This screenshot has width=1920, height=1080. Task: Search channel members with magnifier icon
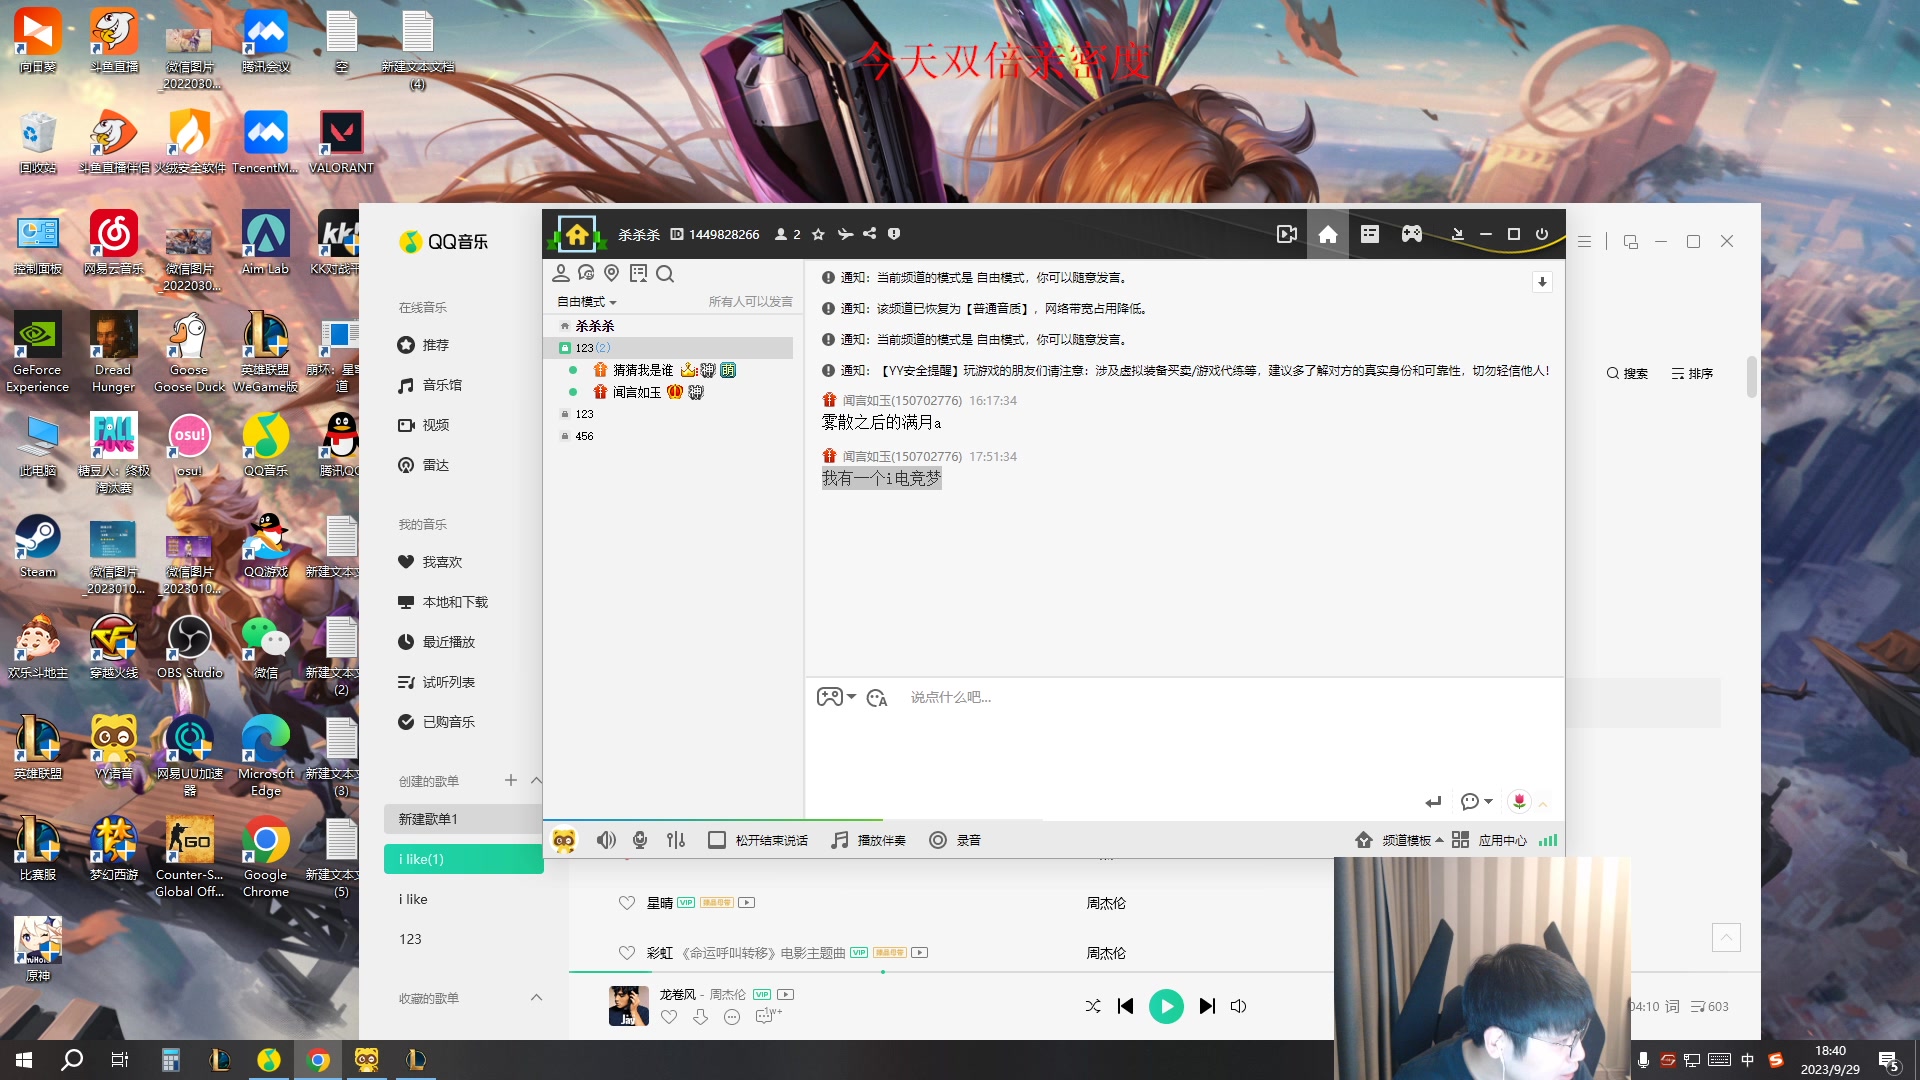665,273
